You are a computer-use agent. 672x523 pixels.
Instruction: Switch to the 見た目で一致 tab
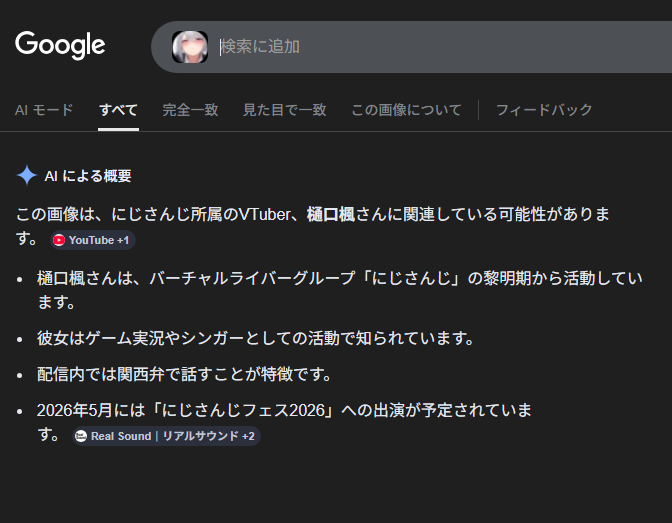284,110
